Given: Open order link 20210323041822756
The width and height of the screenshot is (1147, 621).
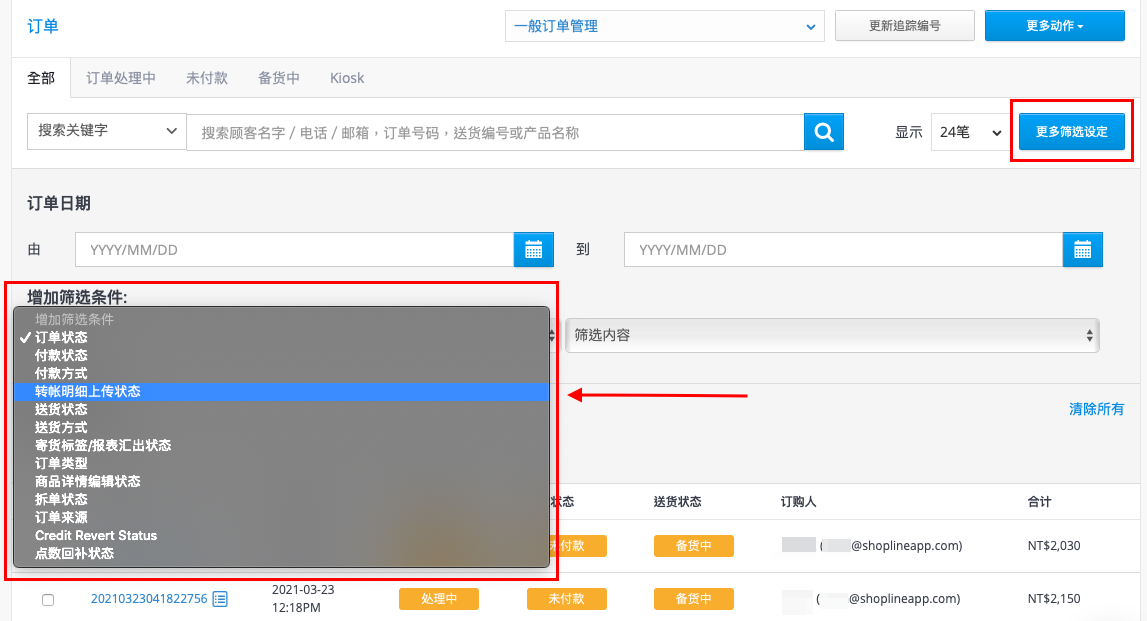Looking at the screenshot, I should pyautogui.click(x=149, y=599).
